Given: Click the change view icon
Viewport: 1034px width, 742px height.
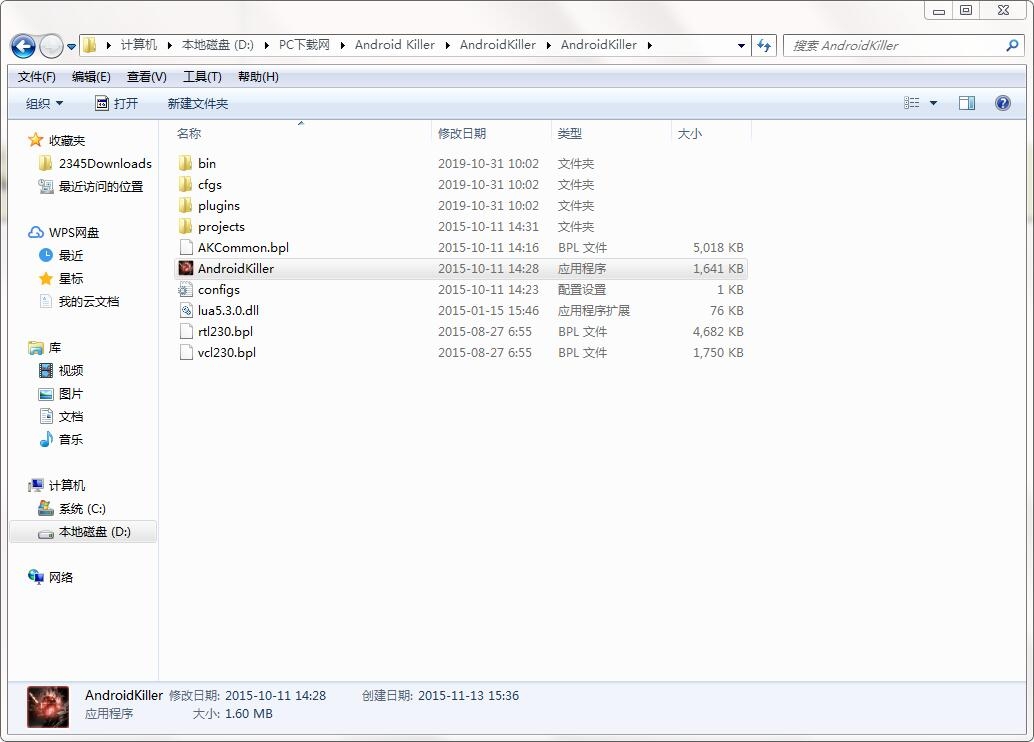Looking at the screenshot, I should [911, 103].
